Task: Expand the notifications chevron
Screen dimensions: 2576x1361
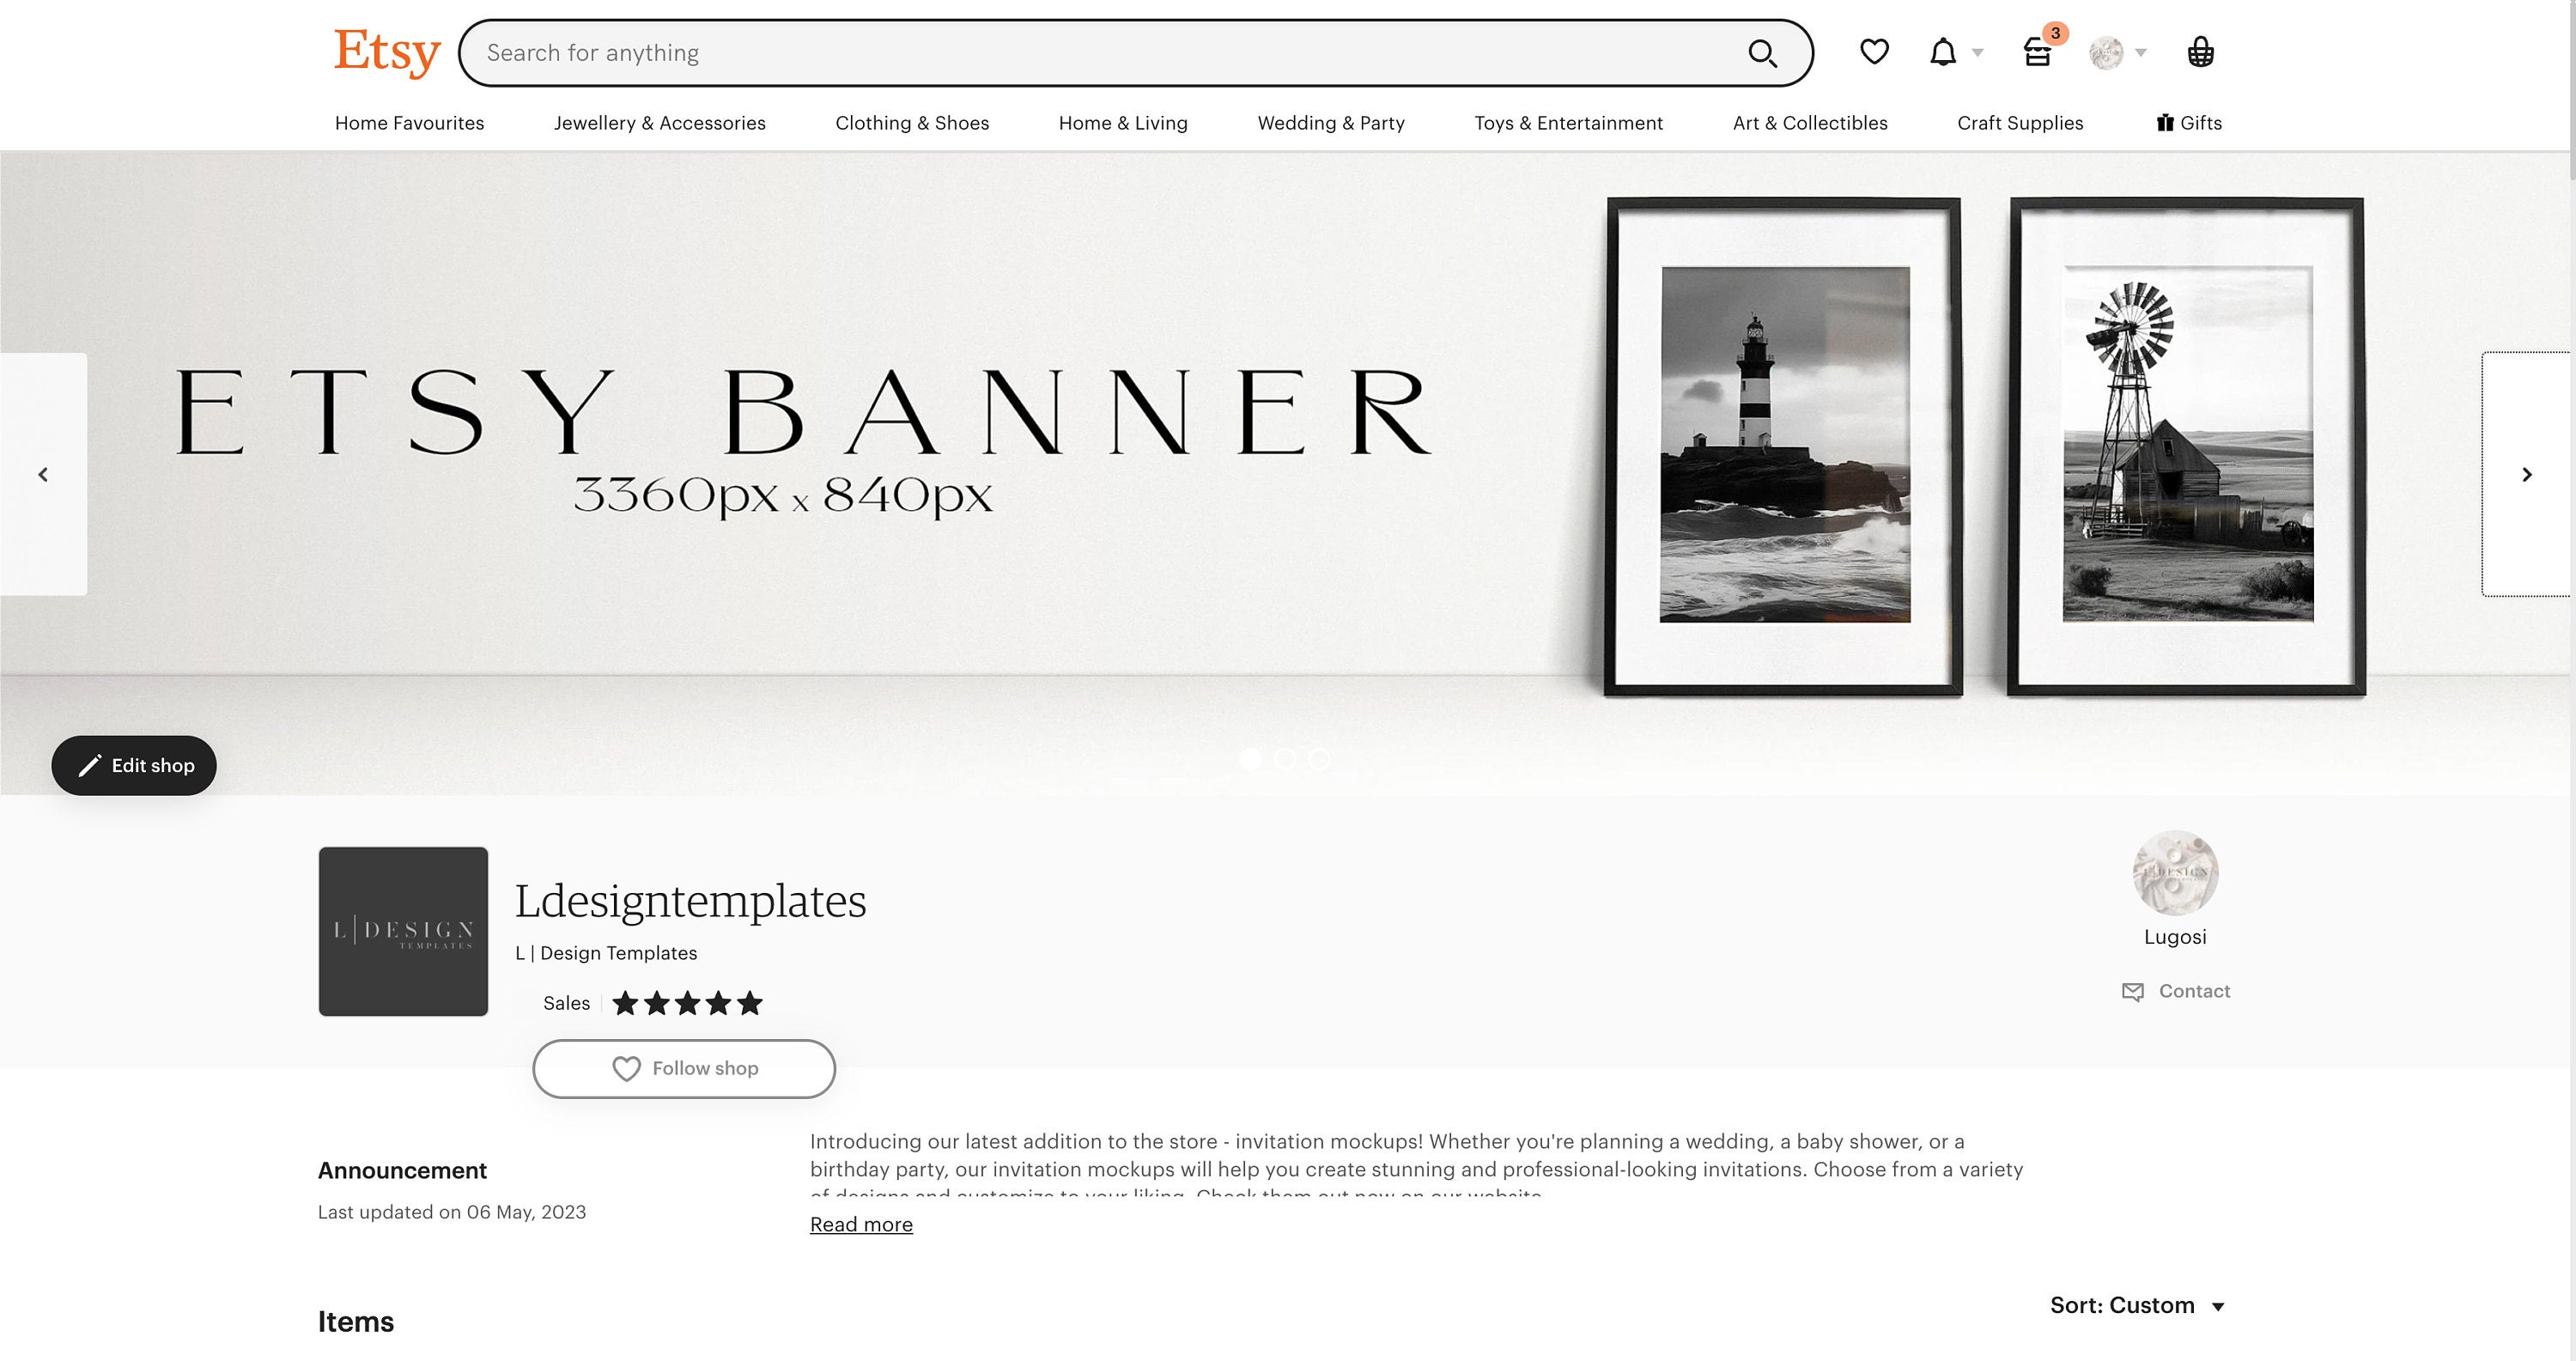Action: (1977, 52)
